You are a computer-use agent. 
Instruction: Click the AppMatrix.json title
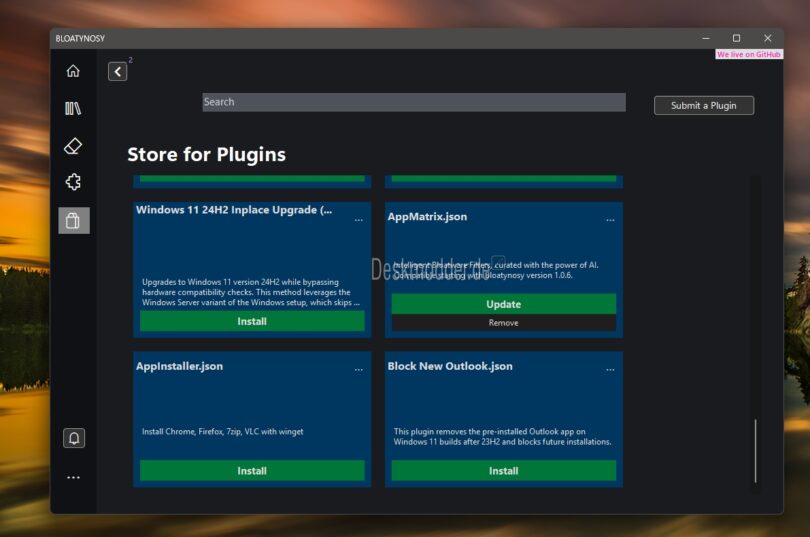tap(427, 217)
